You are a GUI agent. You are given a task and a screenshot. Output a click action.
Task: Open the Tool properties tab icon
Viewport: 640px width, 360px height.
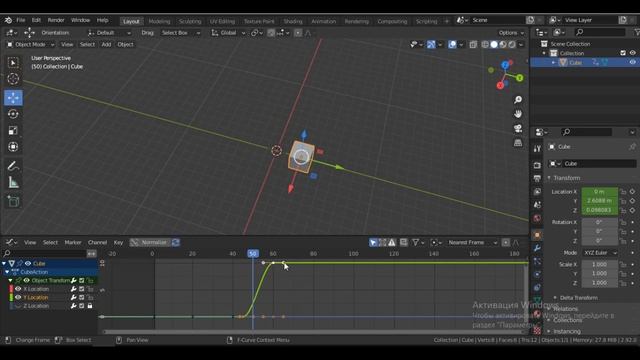tap(537, 149)
